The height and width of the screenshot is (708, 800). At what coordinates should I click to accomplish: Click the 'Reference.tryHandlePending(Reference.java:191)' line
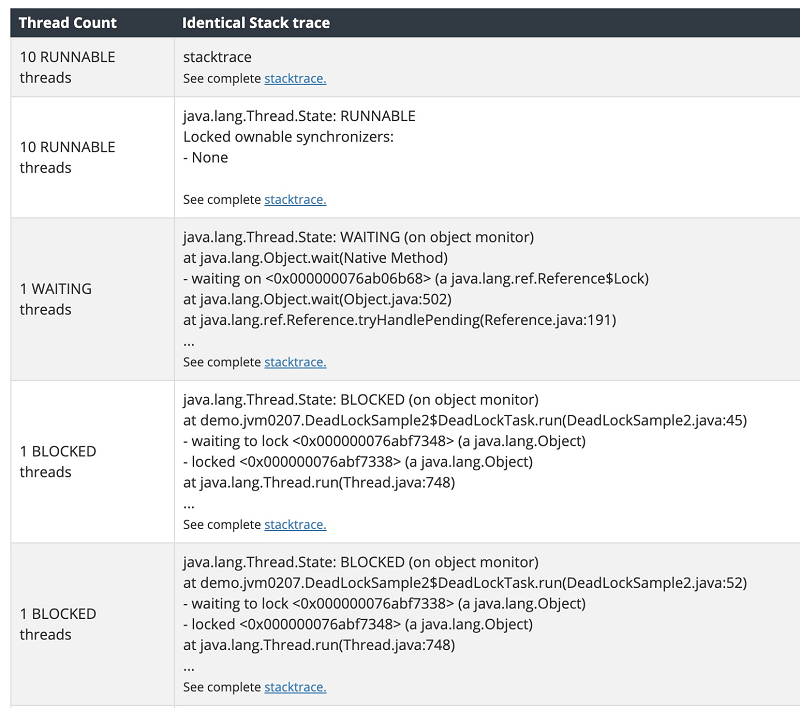click(399, 320)
